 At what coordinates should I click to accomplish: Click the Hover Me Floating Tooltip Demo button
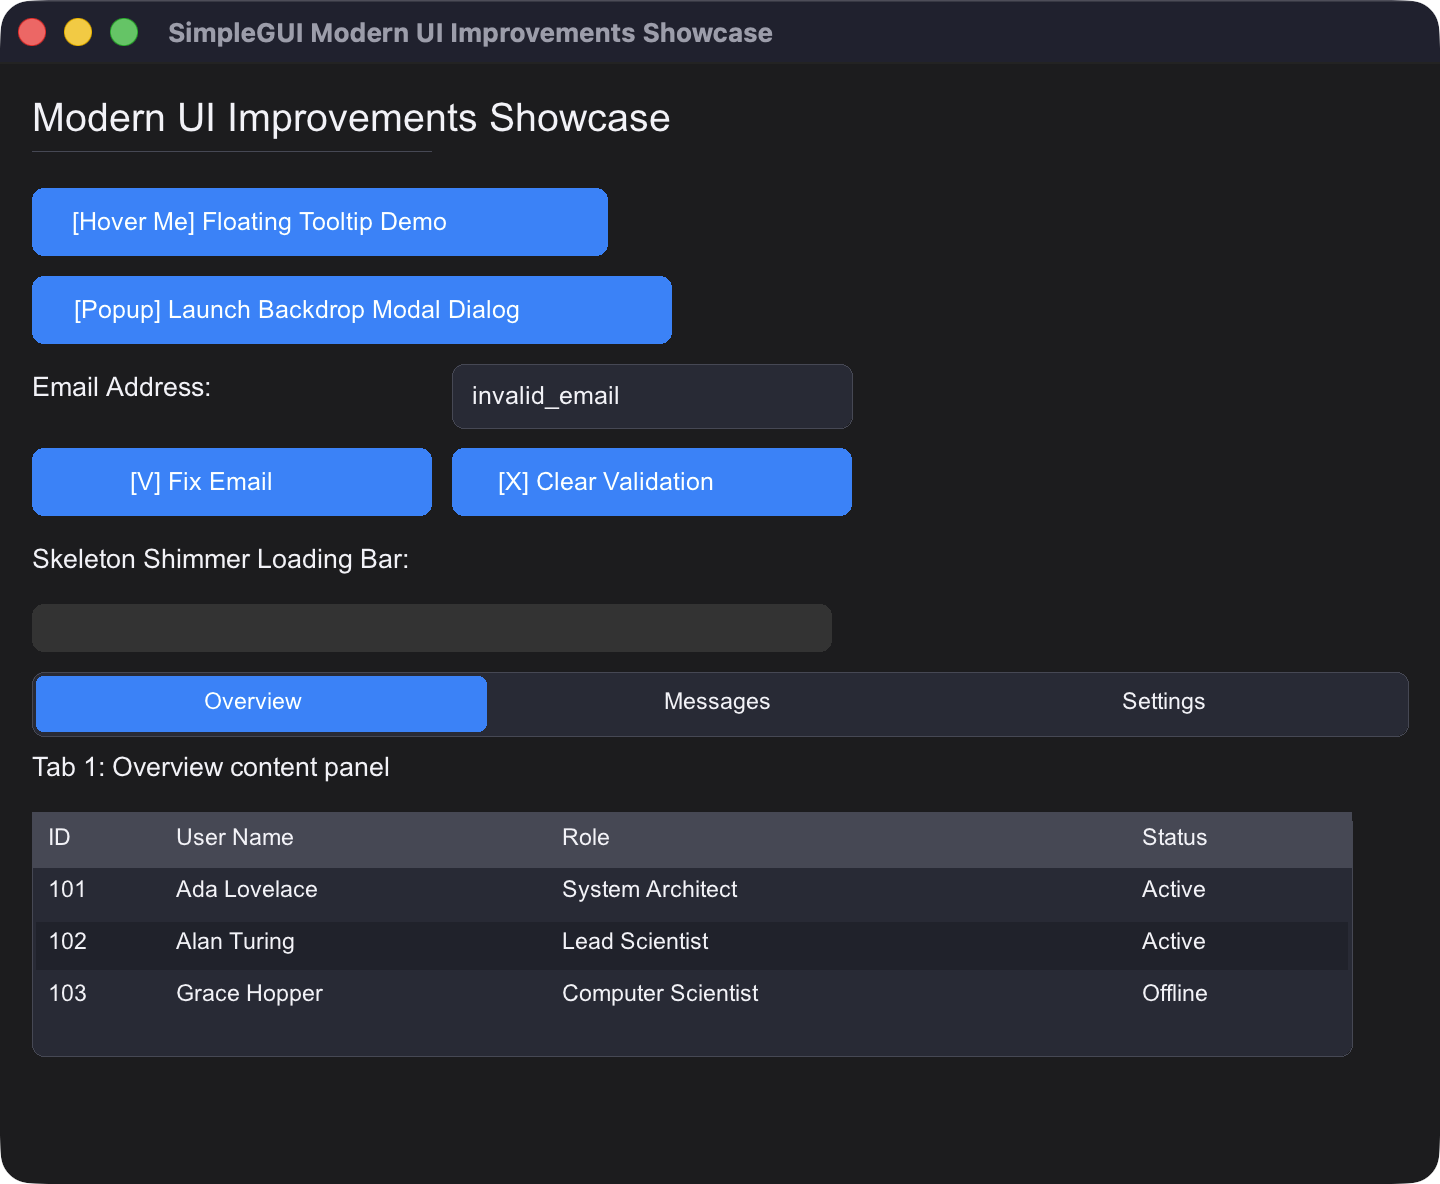[x=320, y=222]
